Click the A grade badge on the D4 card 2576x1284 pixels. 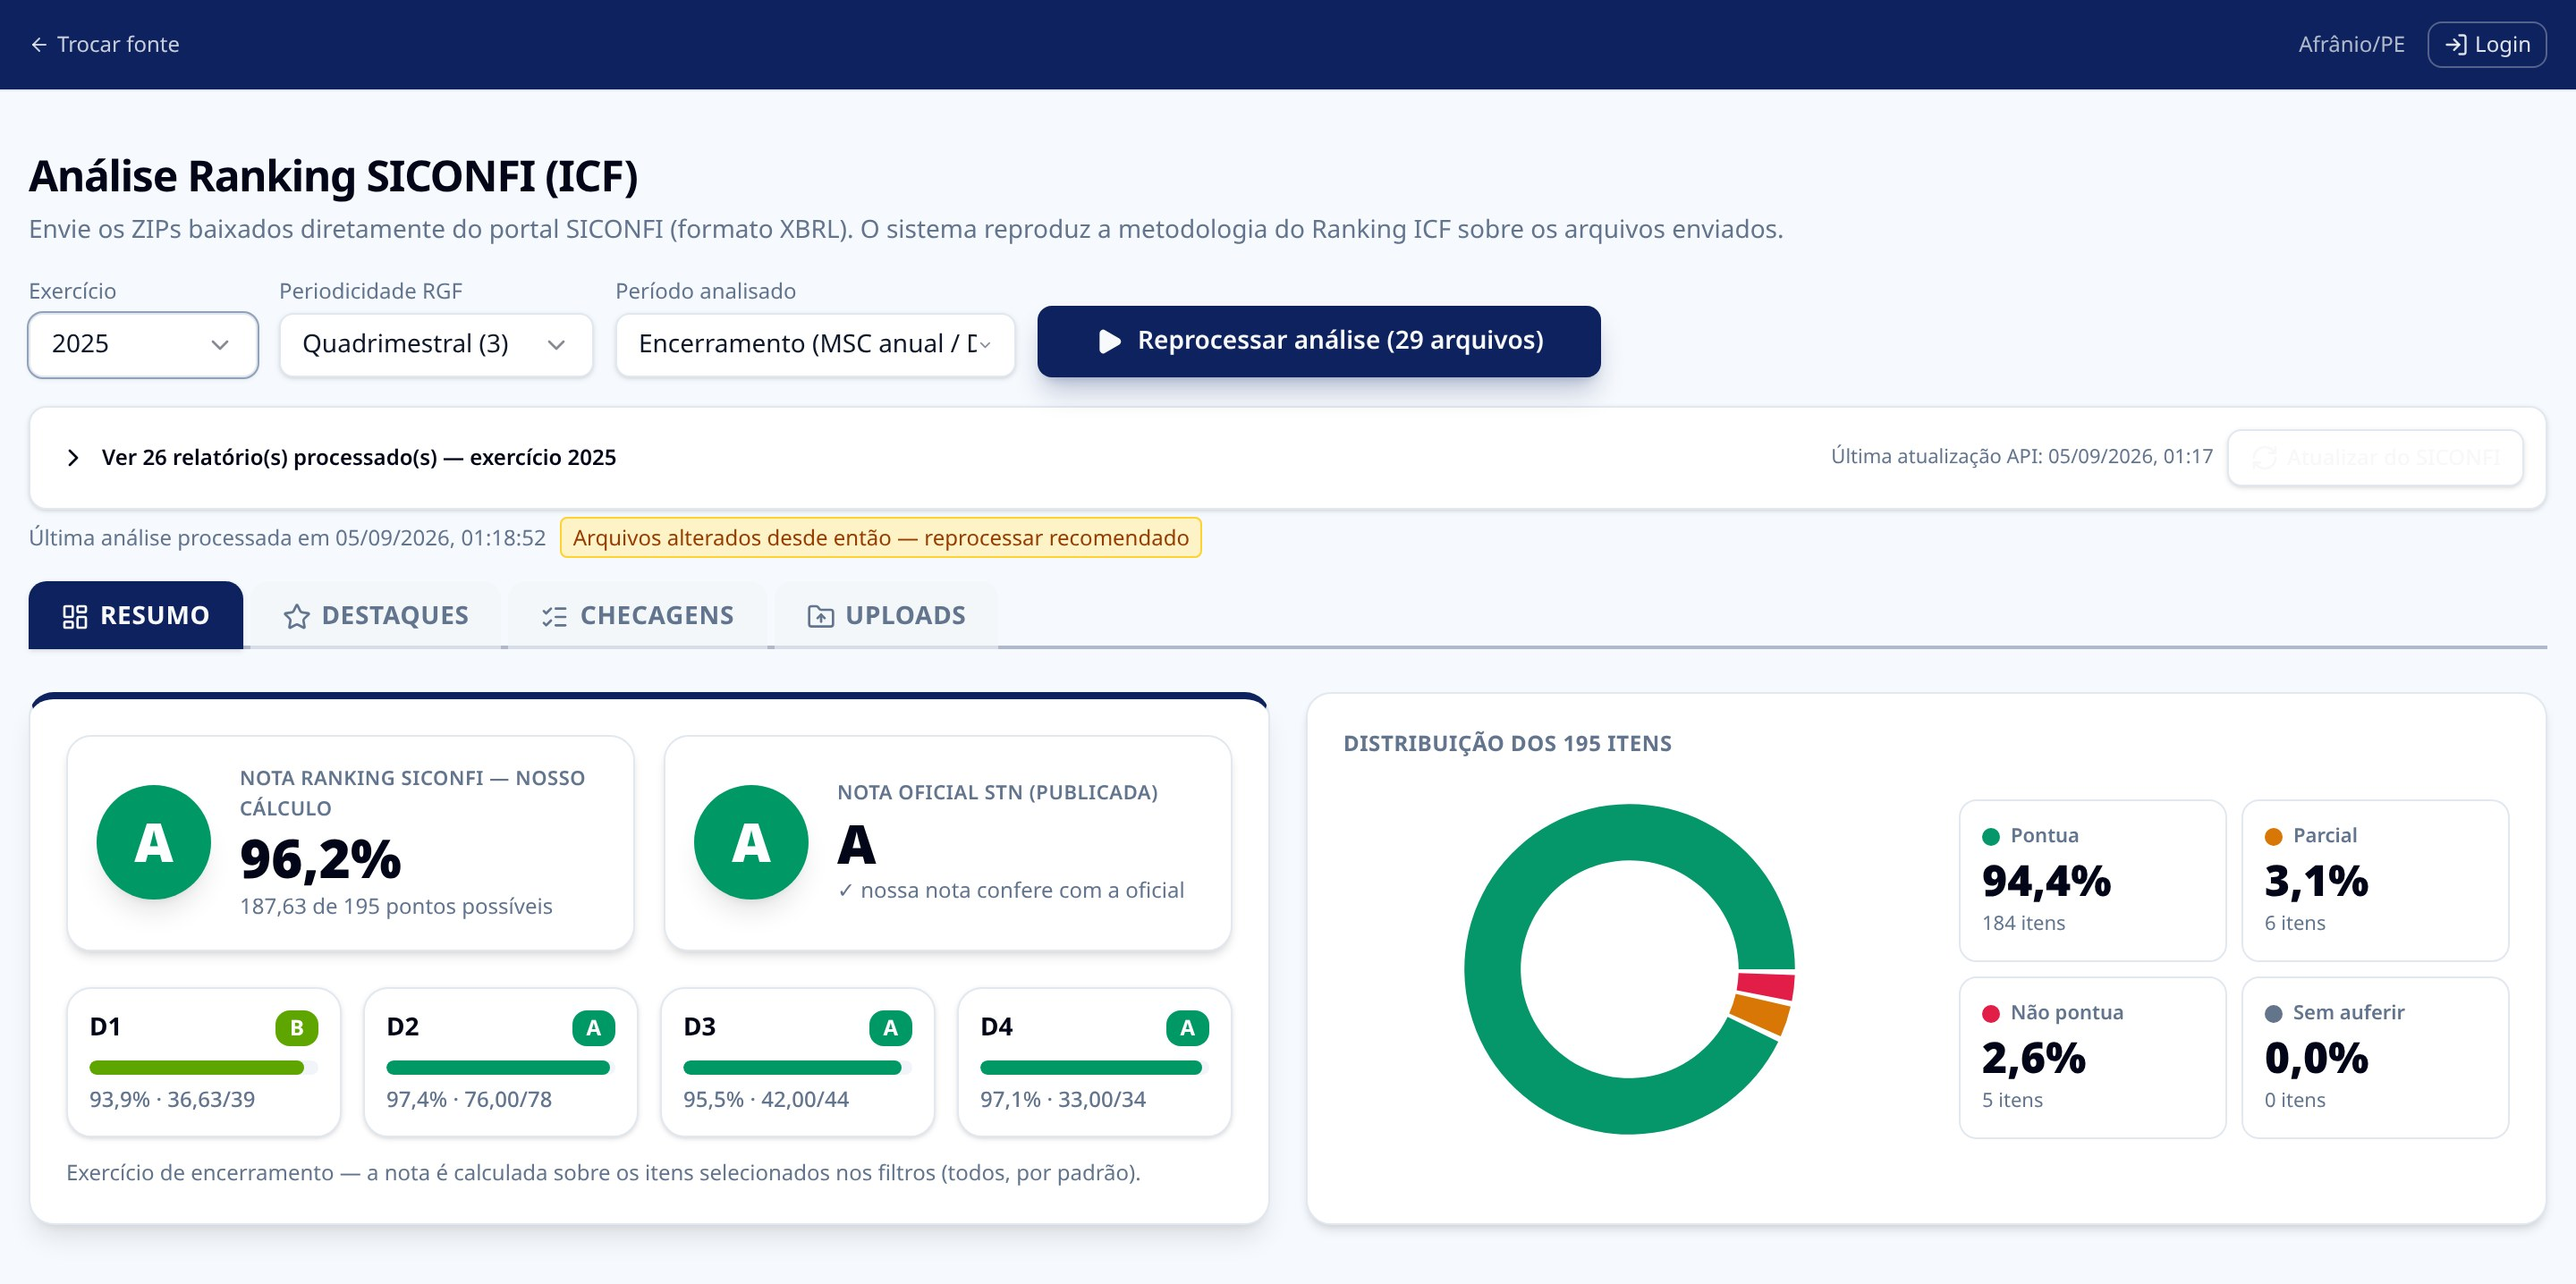click(1187, 1027)
